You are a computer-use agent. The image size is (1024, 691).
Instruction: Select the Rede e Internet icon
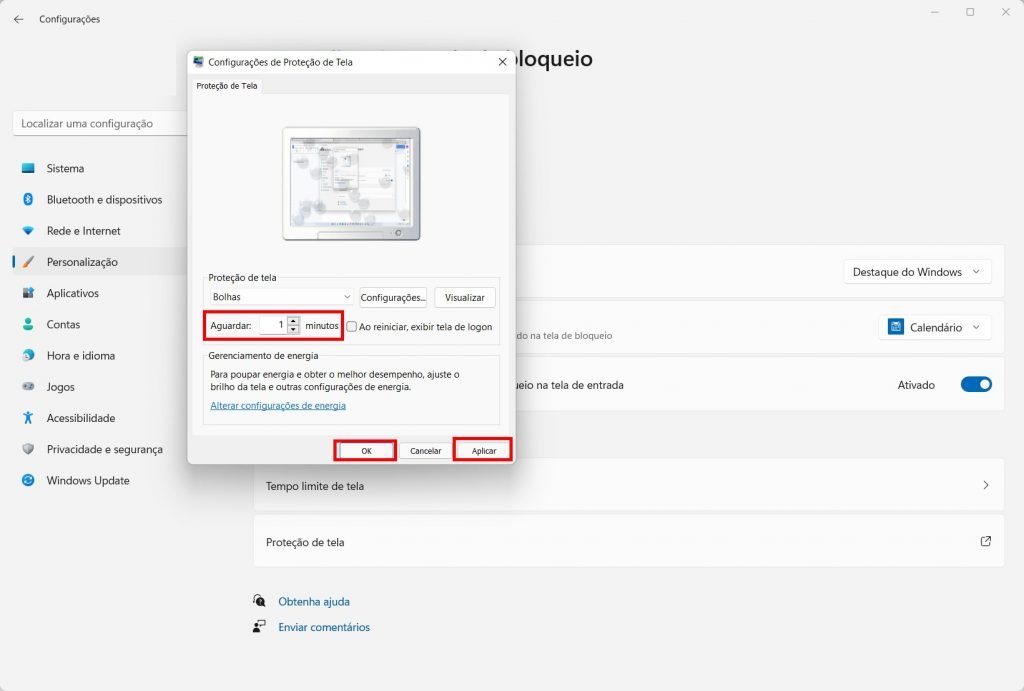click(x=28, y=231)
